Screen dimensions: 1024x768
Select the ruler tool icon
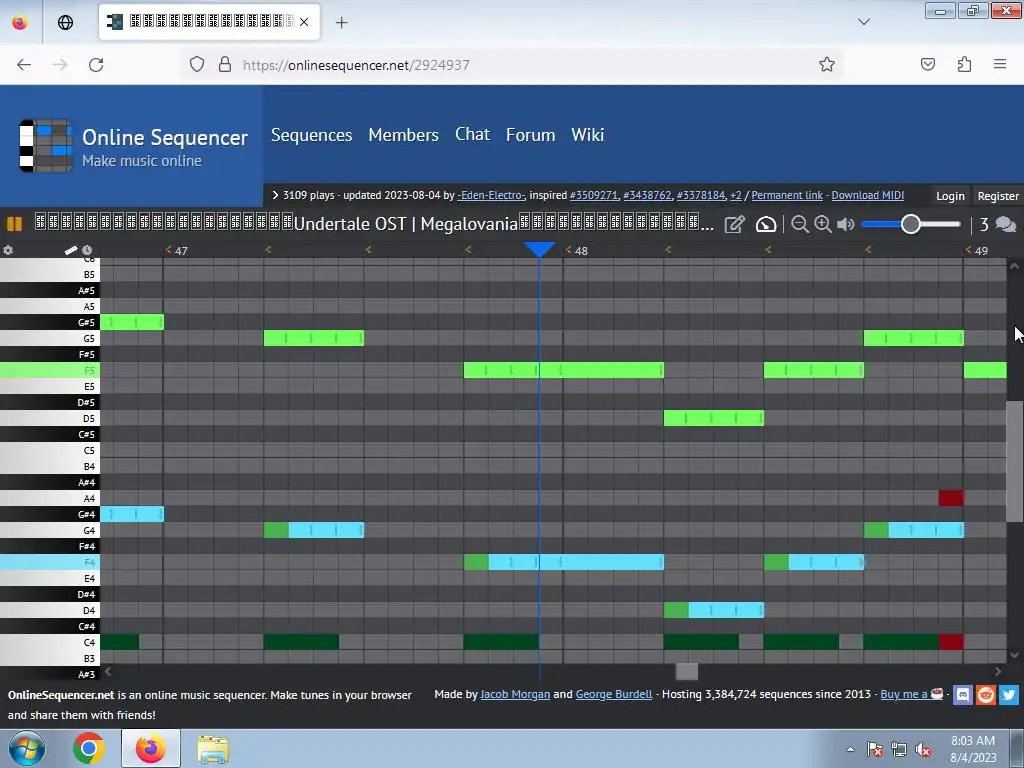coord(71,250)
